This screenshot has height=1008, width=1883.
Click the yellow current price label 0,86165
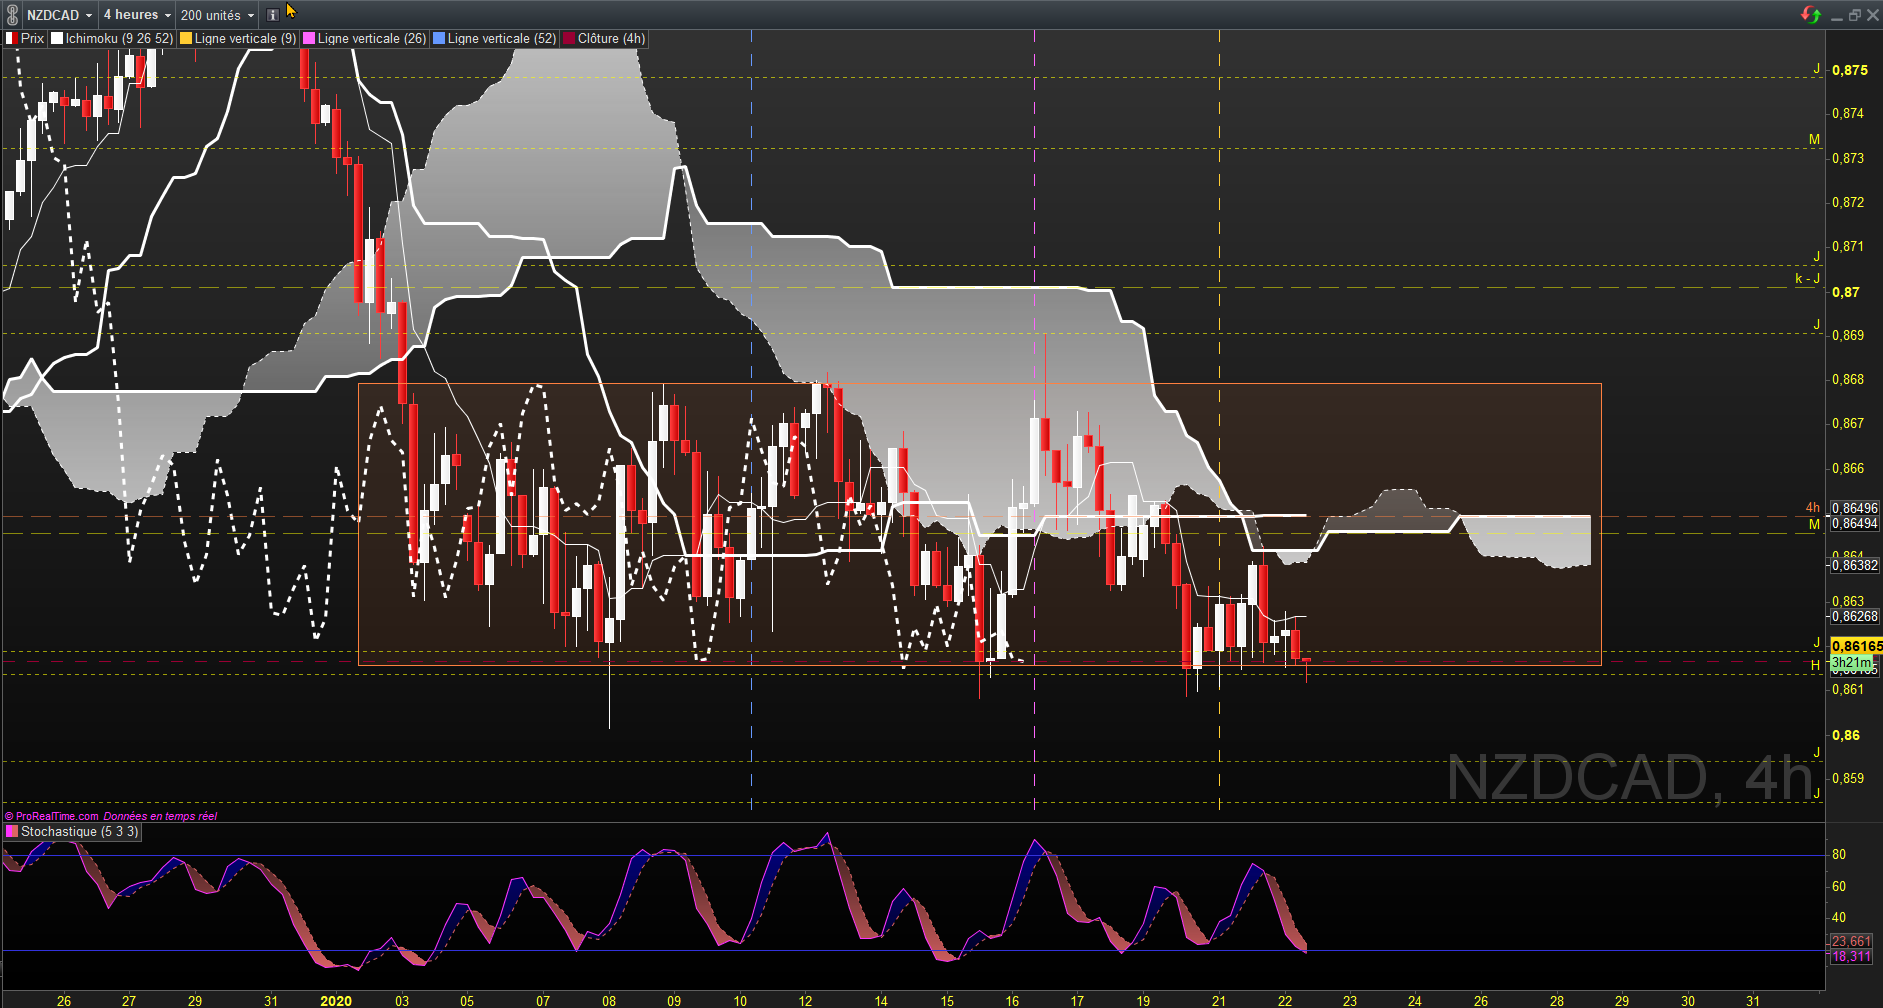point(1855,646)
